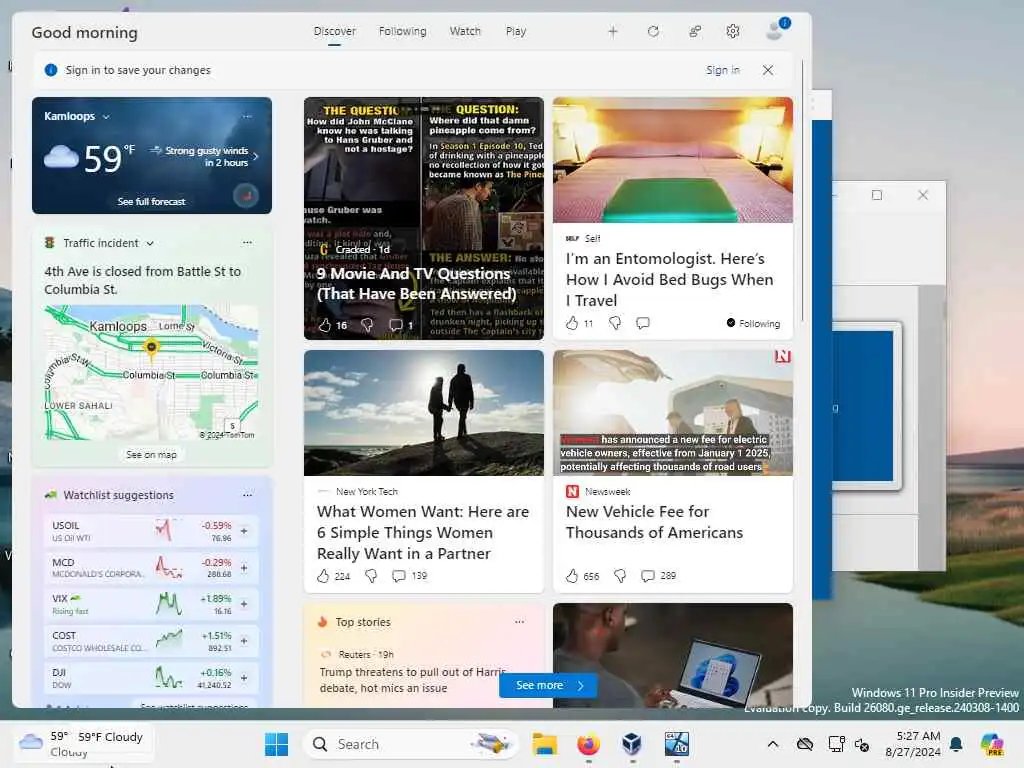The width and height of the screenshot is (1024, 768).
Task: Switch to the Watch tab
Action: (x=465, y=31)
